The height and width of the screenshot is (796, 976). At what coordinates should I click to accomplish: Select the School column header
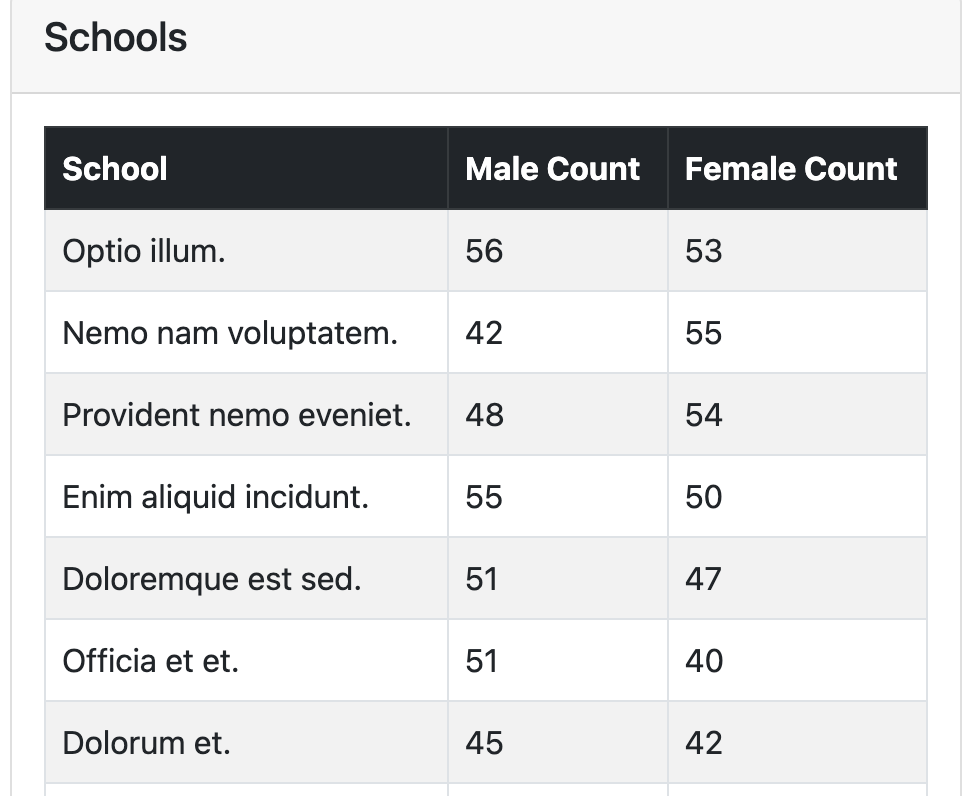tap(246, 169)
